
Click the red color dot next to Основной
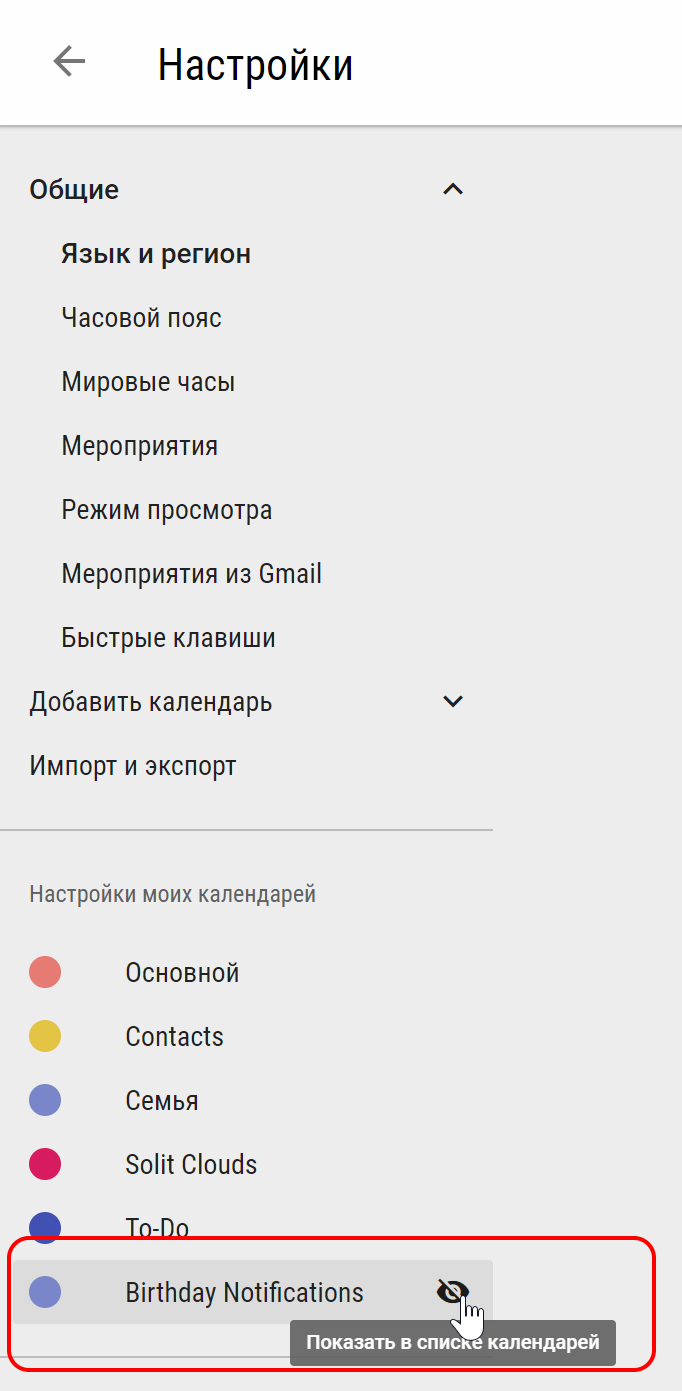[x=44, y=972]
